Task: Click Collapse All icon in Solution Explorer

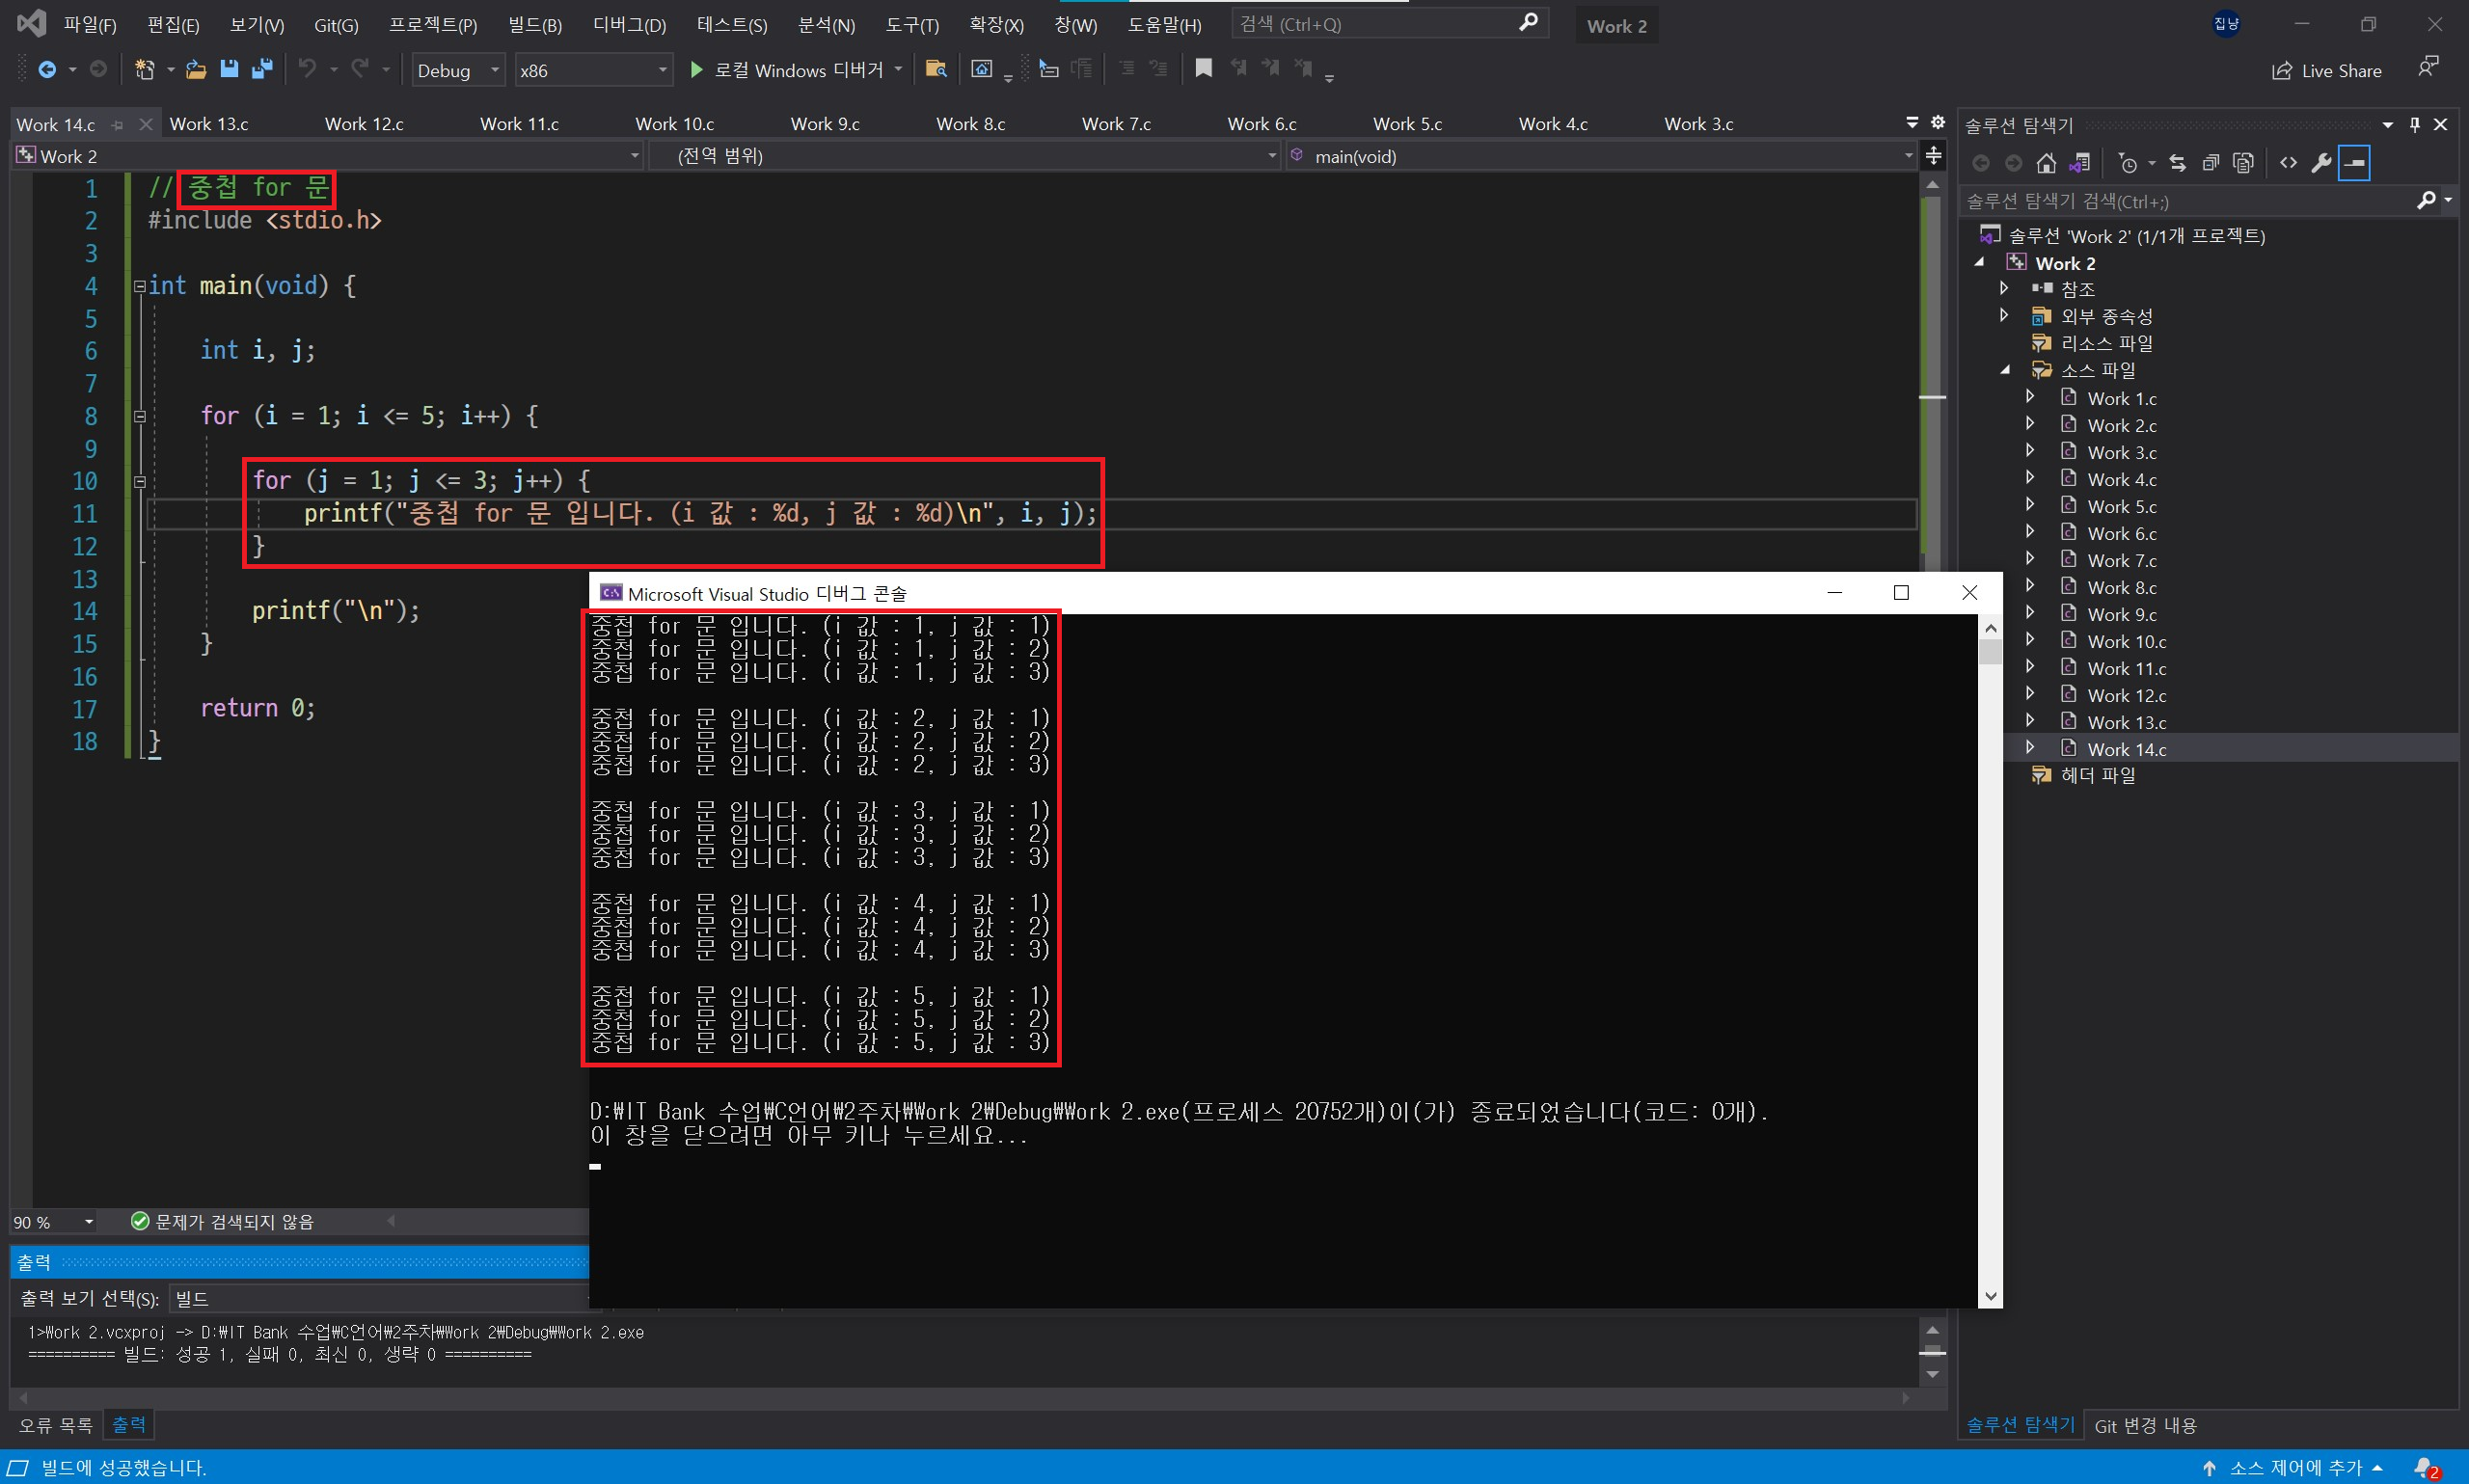Action: [x=2211, y=163]
